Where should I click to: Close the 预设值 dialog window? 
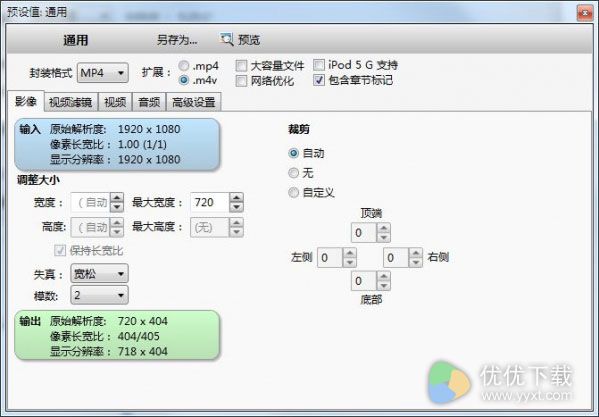click(584, 13)
